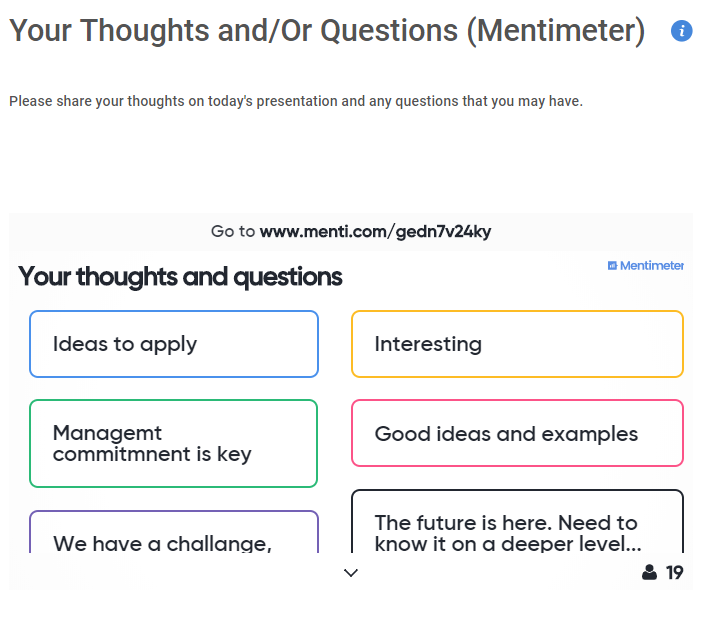The width and height of the screenshot is (728, 633).
Task: Click the blue info icon beside title
Action: coord(681,31)
